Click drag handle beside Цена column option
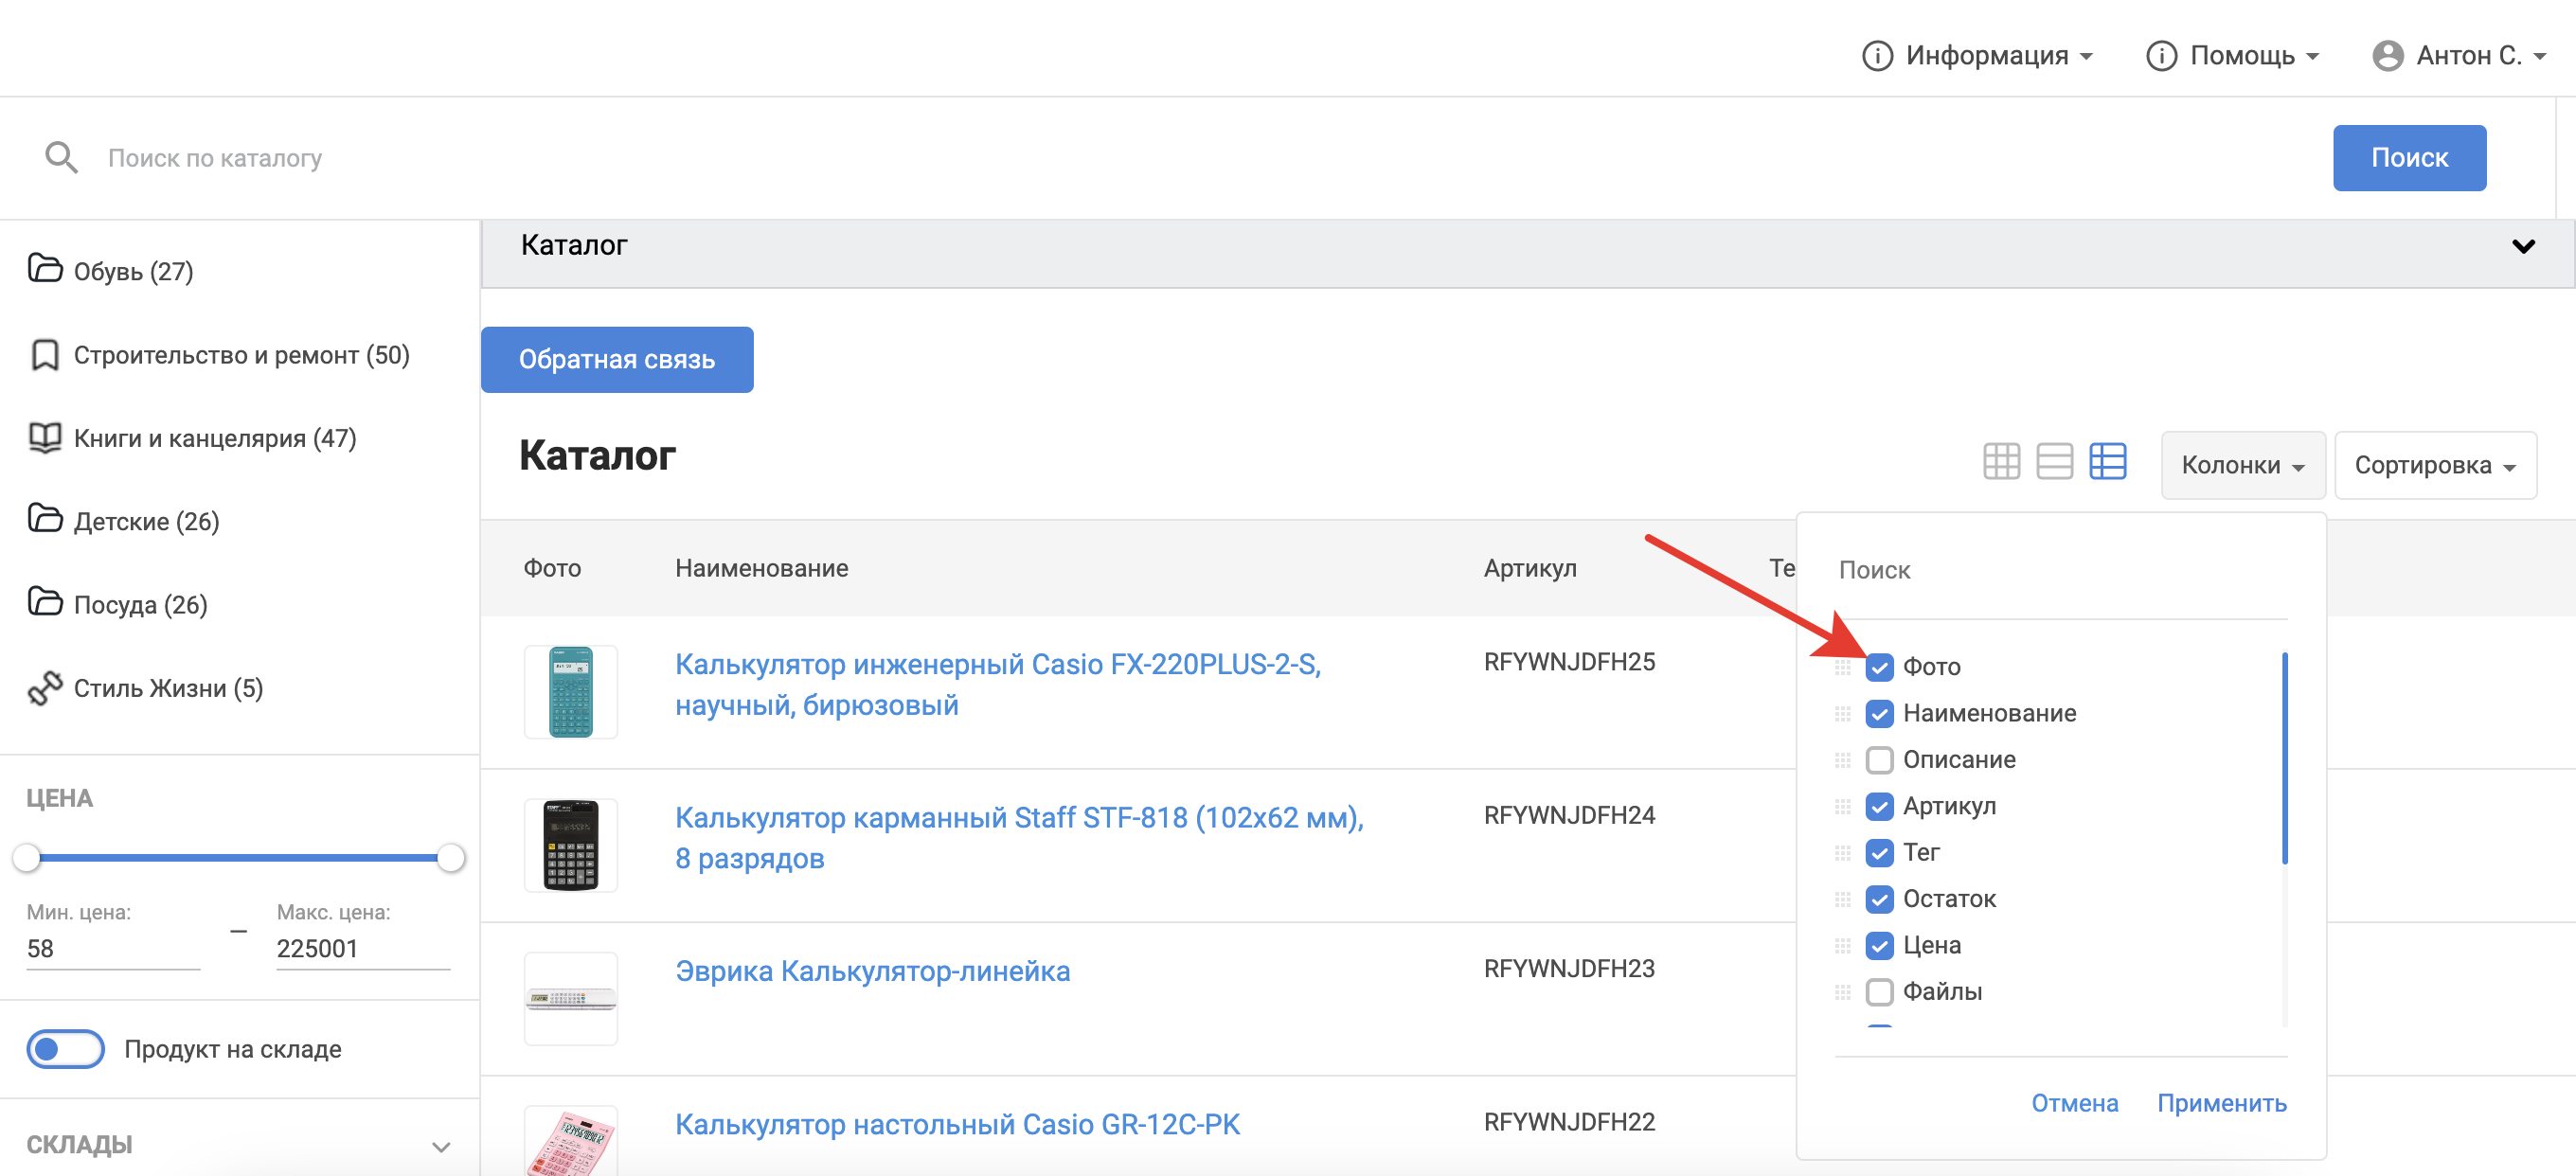This screenshot has width=2576, height=1176. tap(1842, 946)
